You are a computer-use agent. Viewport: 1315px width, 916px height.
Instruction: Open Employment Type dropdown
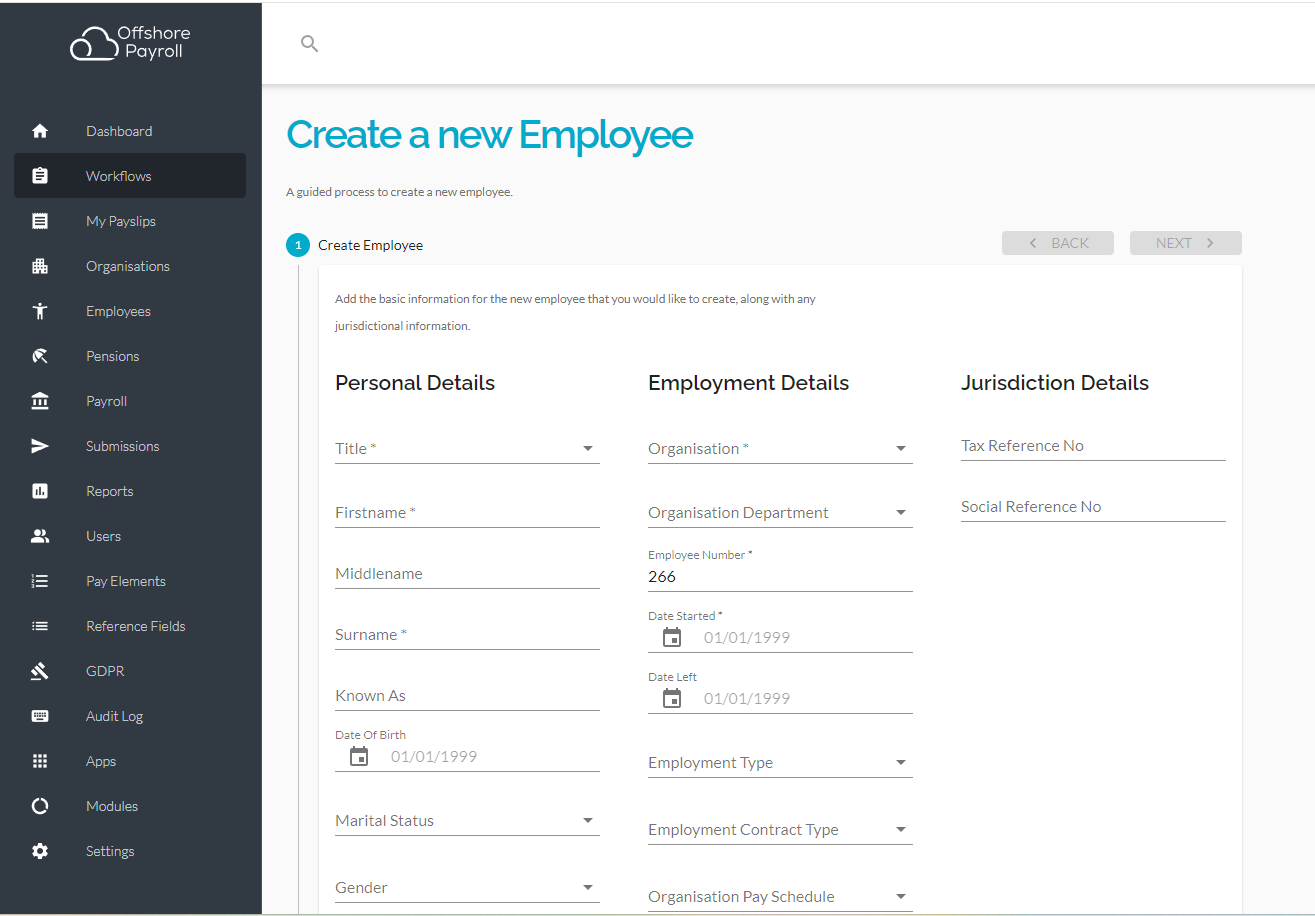click(780, 762)
